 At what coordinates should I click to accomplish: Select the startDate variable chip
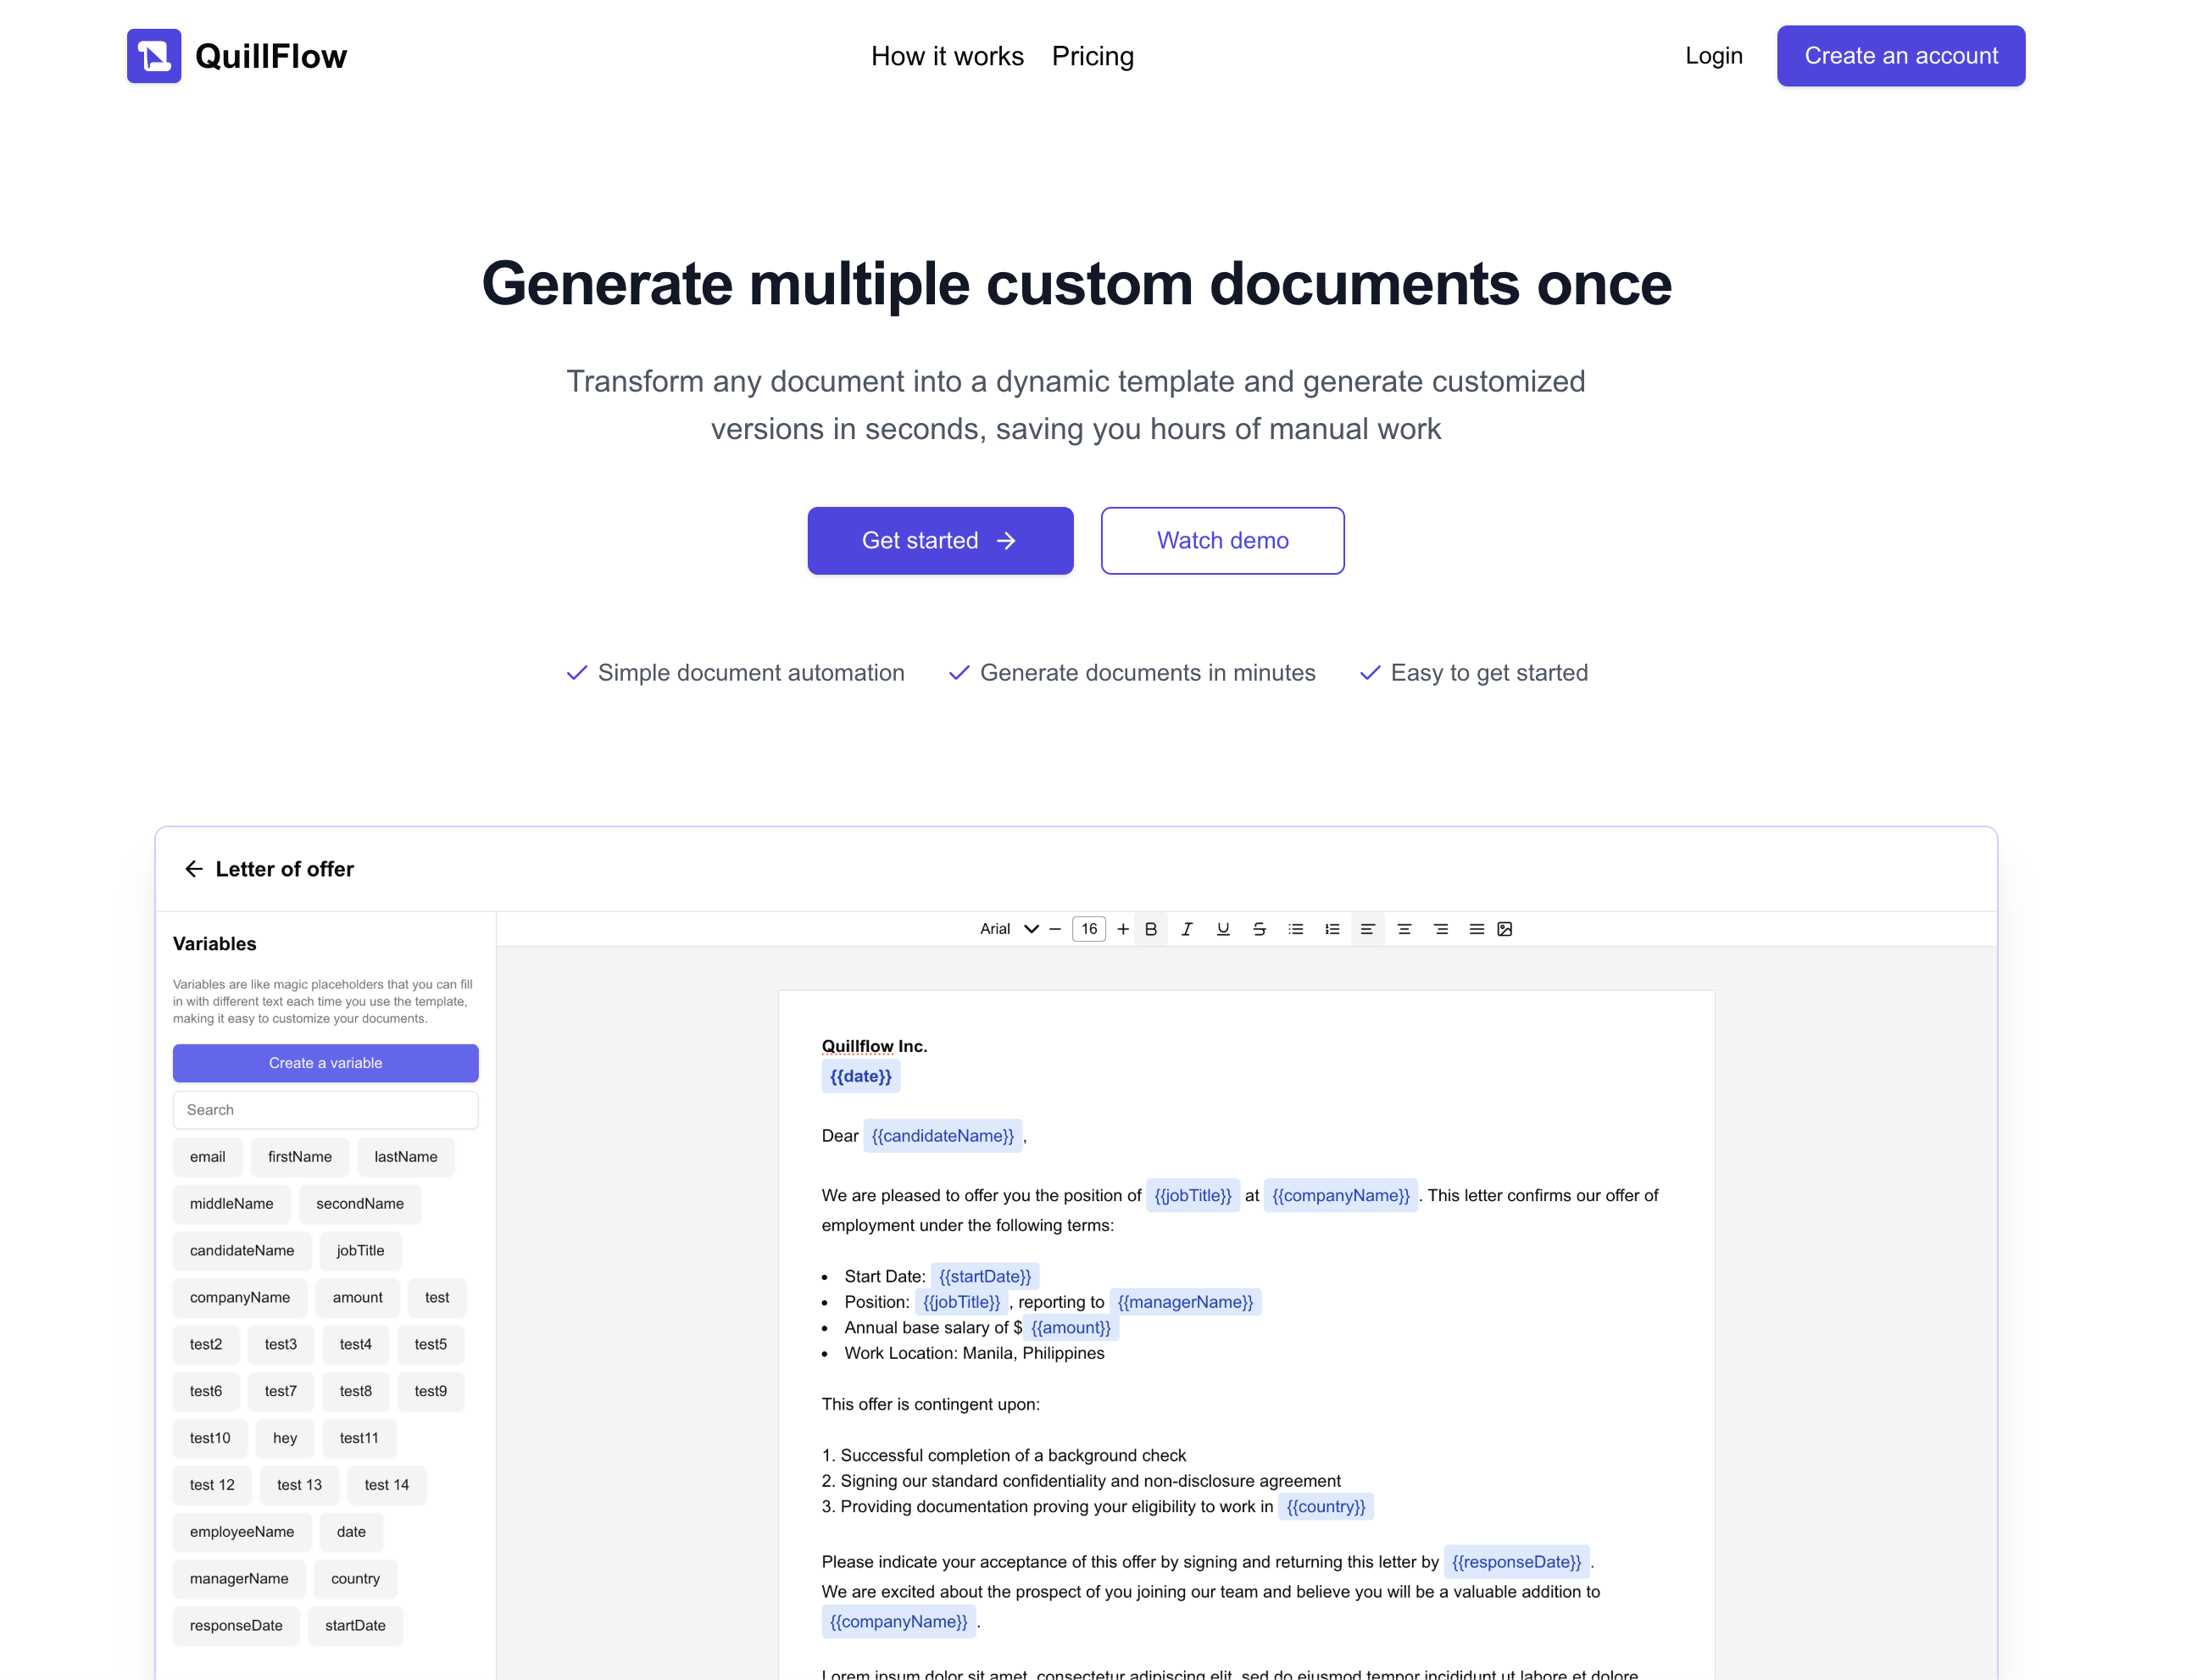pos(356,1626)
